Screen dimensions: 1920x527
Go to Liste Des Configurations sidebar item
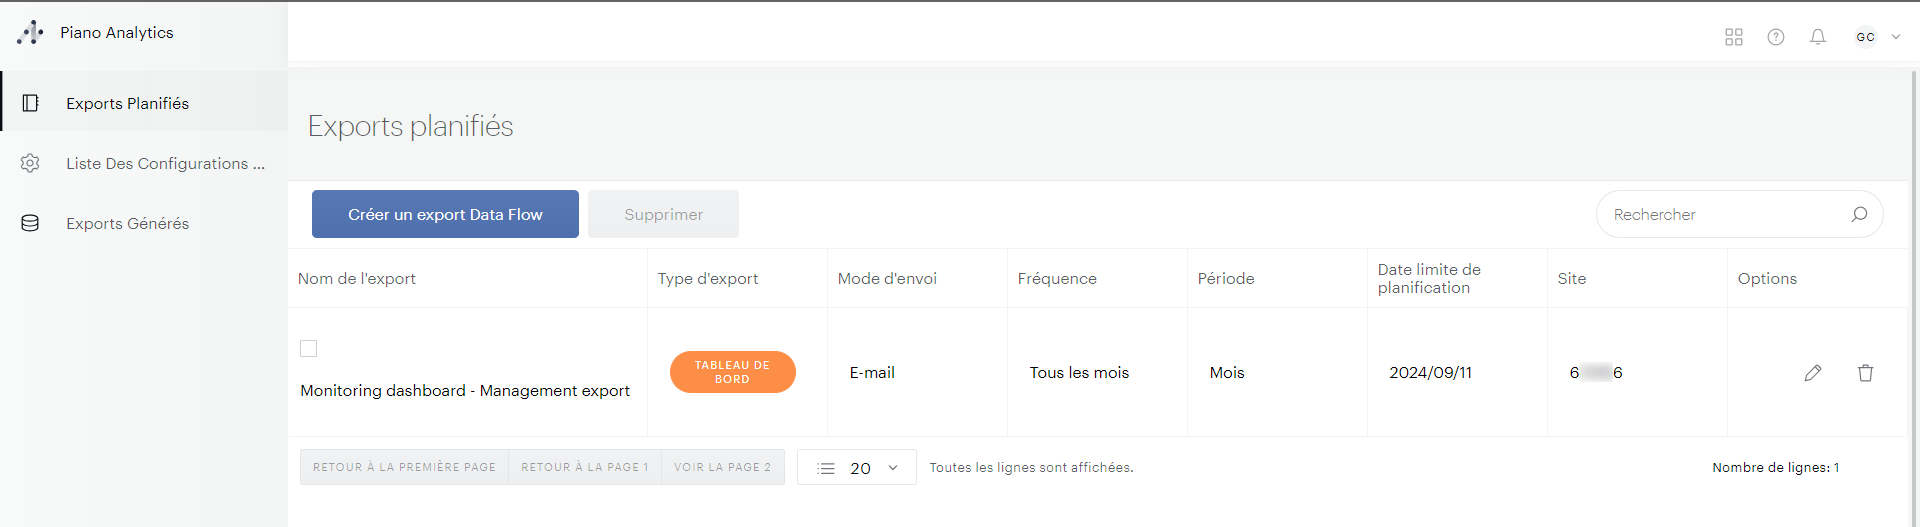[x=165, y=163]
